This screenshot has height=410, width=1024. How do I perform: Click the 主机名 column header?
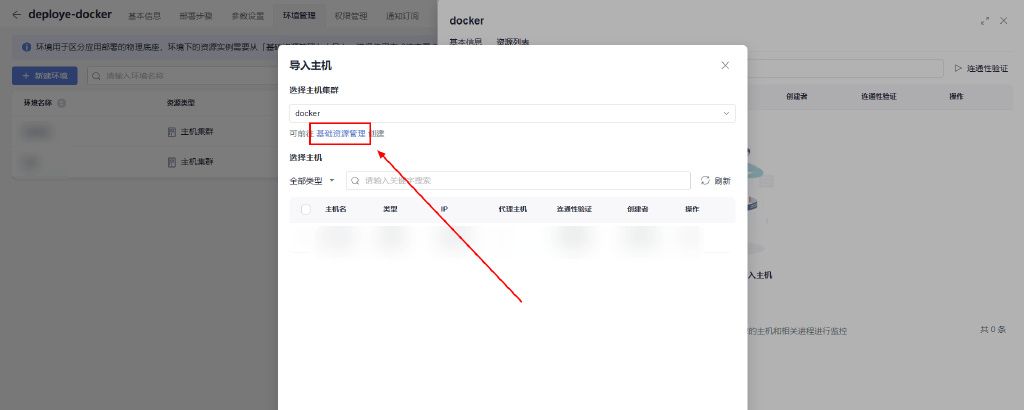tap(336, 210)
